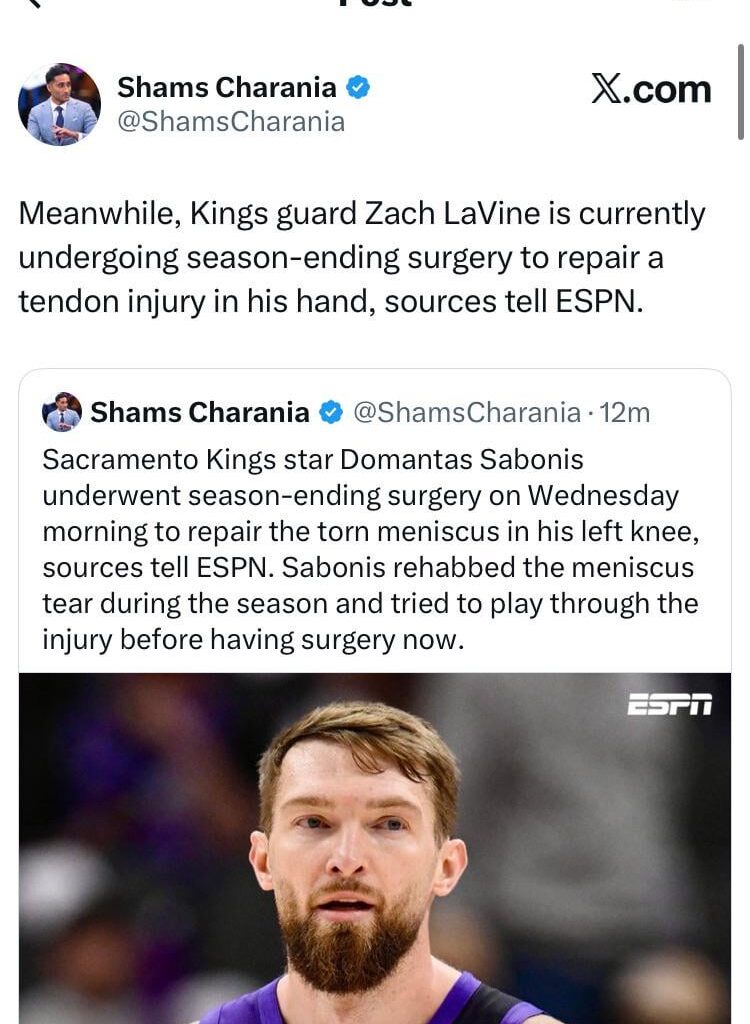Click the last line of the quoted post text
Image resolution: width=750 pixels, height=1024 pixels.
click(253, 640)
